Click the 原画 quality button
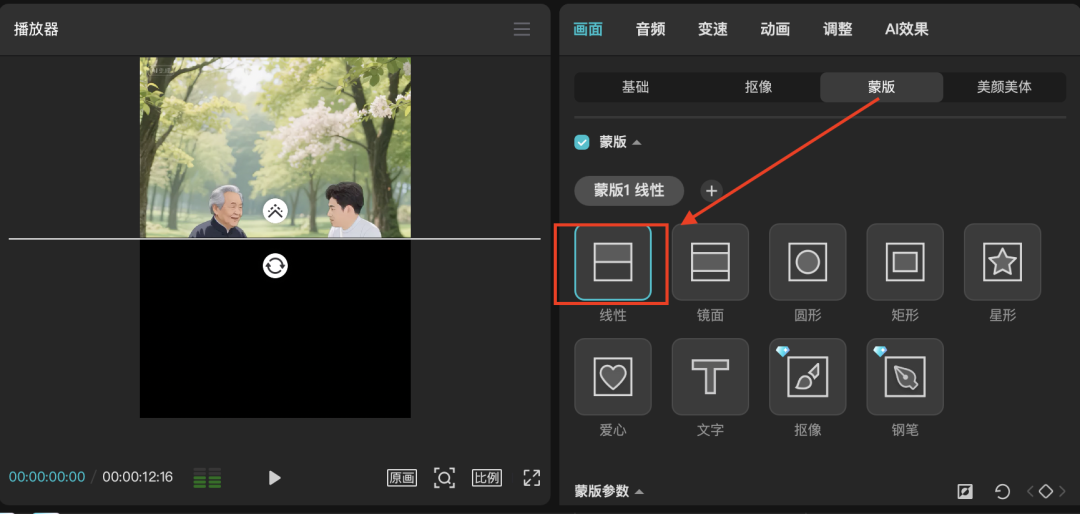The width and height of the screenshot is (1080, 514). click(402, 477)
